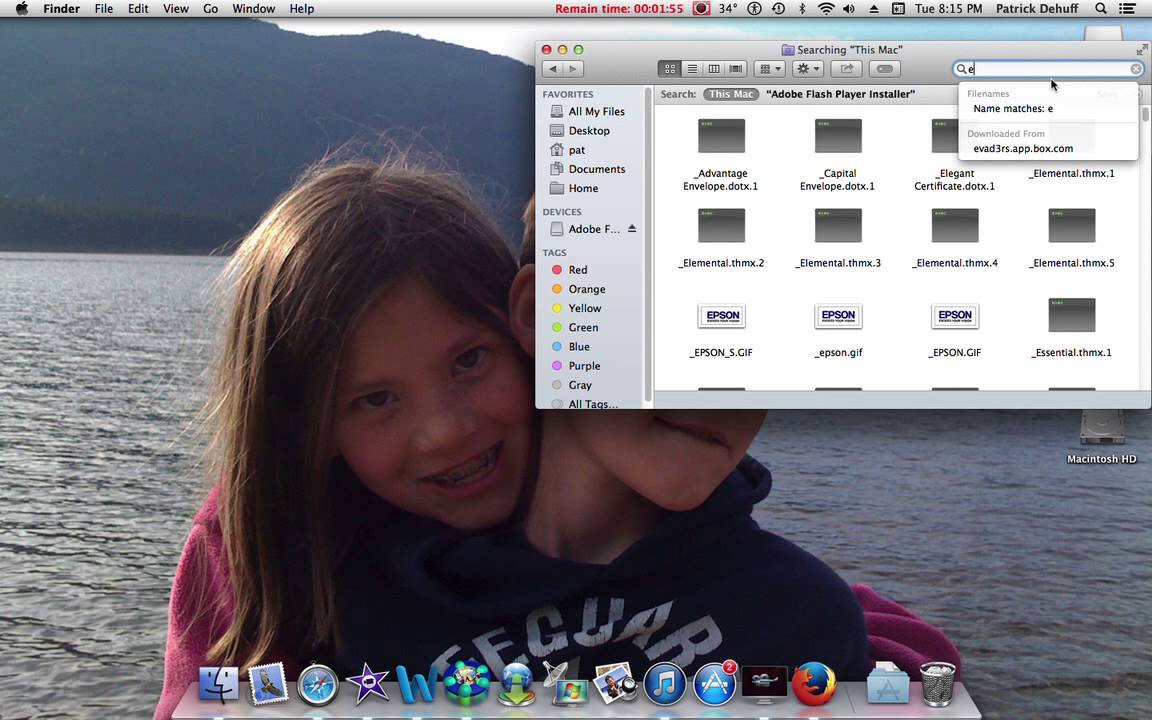Choose evad3rs.app.box.com suggestion

pyautogui.click(x=1023, y=148)
